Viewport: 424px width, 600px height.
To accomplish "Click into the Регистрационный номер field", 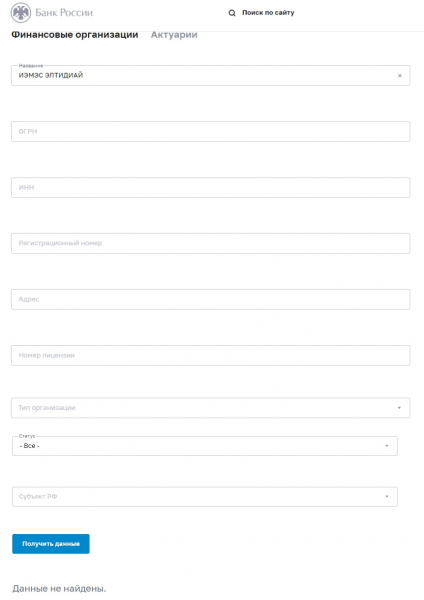I will click(x=210, y=243).
